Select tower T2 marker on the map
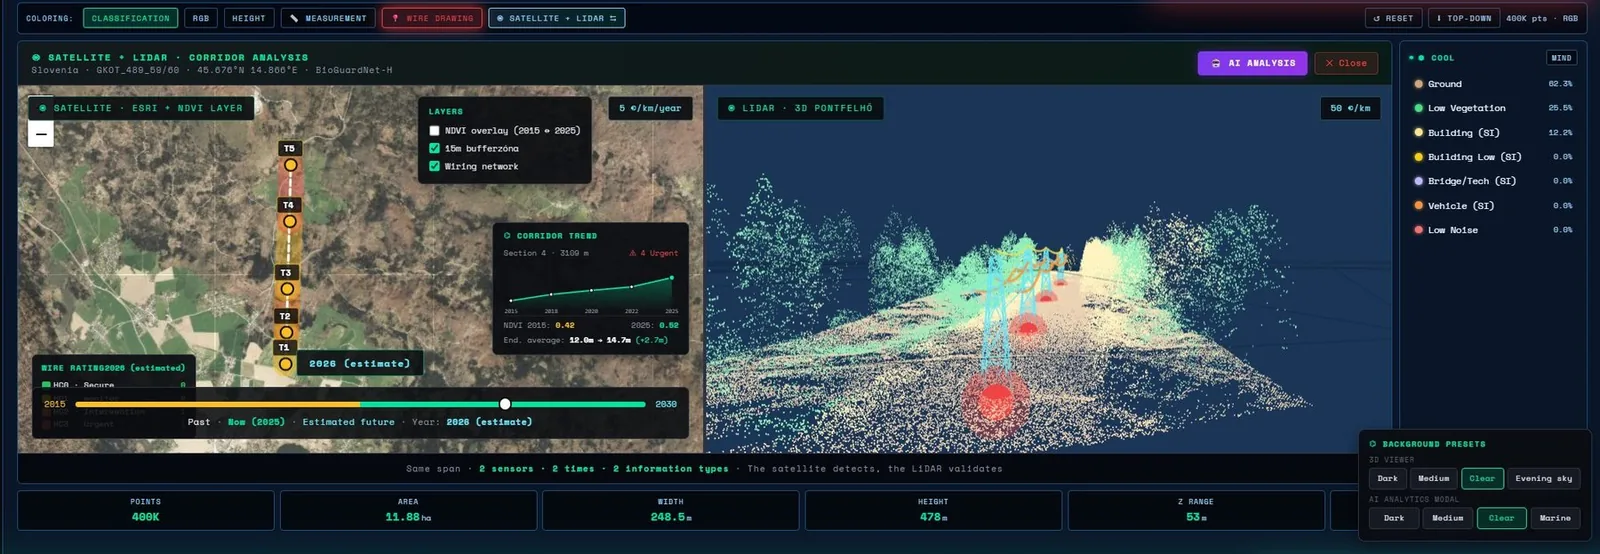 (x=286, y=332)
